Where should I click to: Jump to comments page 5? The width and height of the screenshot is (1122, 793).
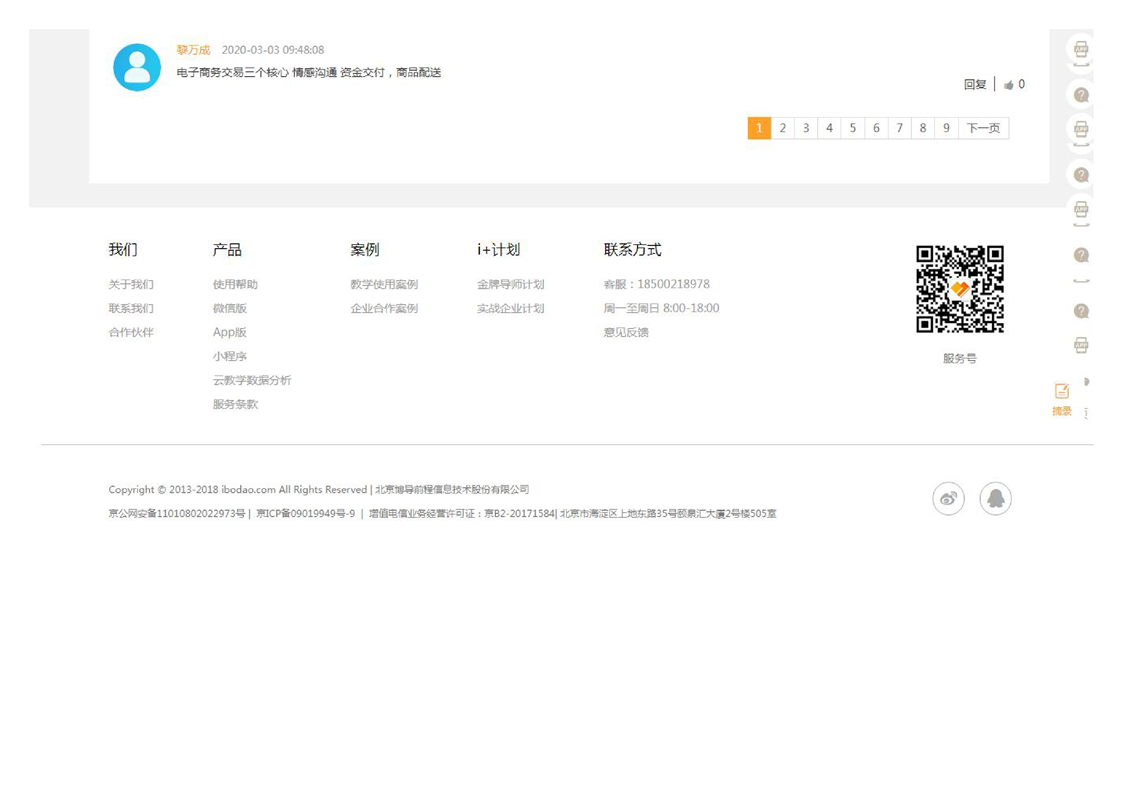[x=852, y=128]
